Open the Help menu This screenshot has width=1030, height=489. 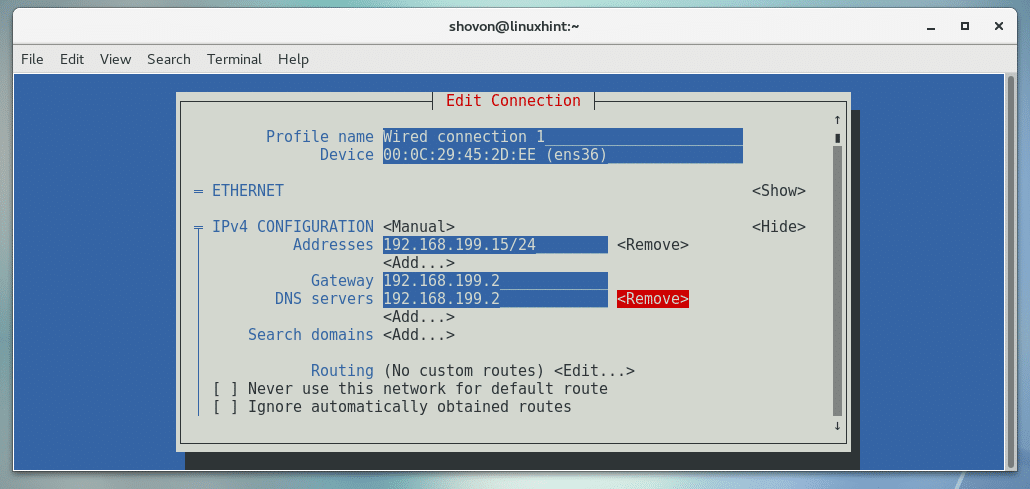tap(293, 59)
